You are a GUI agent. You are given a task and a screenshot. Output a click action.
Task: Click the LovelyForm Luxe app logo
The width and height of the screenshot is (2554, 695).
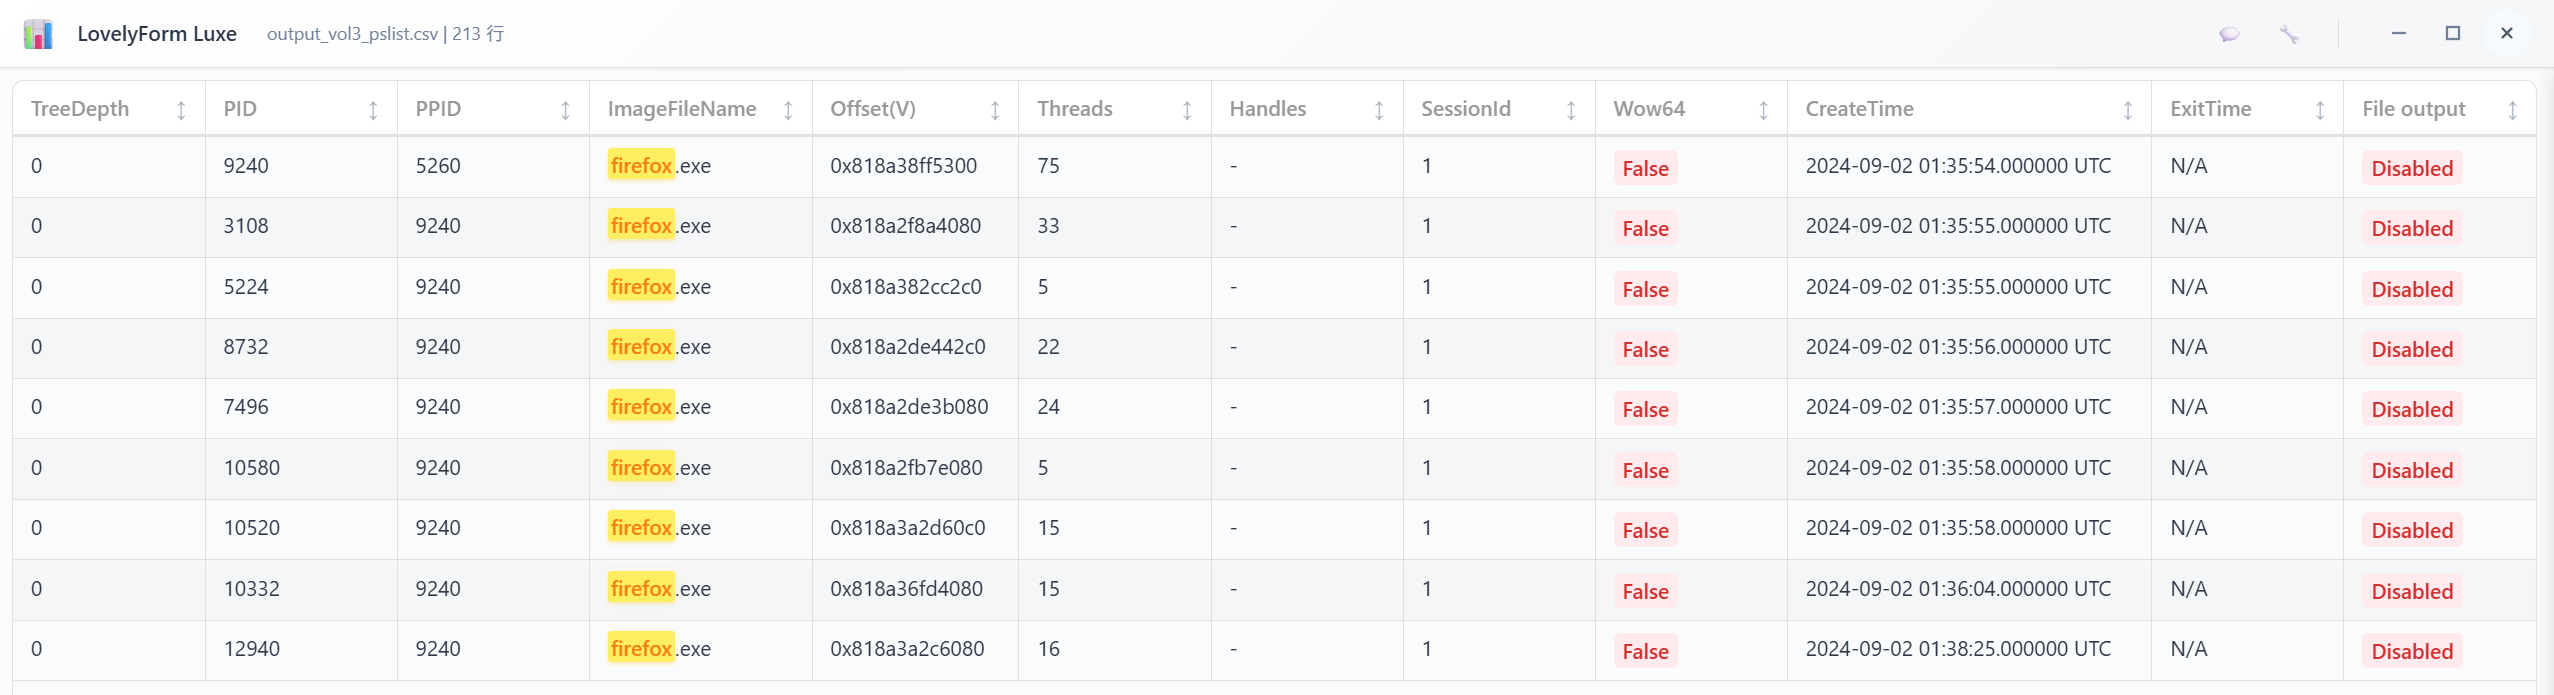pyautogui.click(x=38, y=34)
